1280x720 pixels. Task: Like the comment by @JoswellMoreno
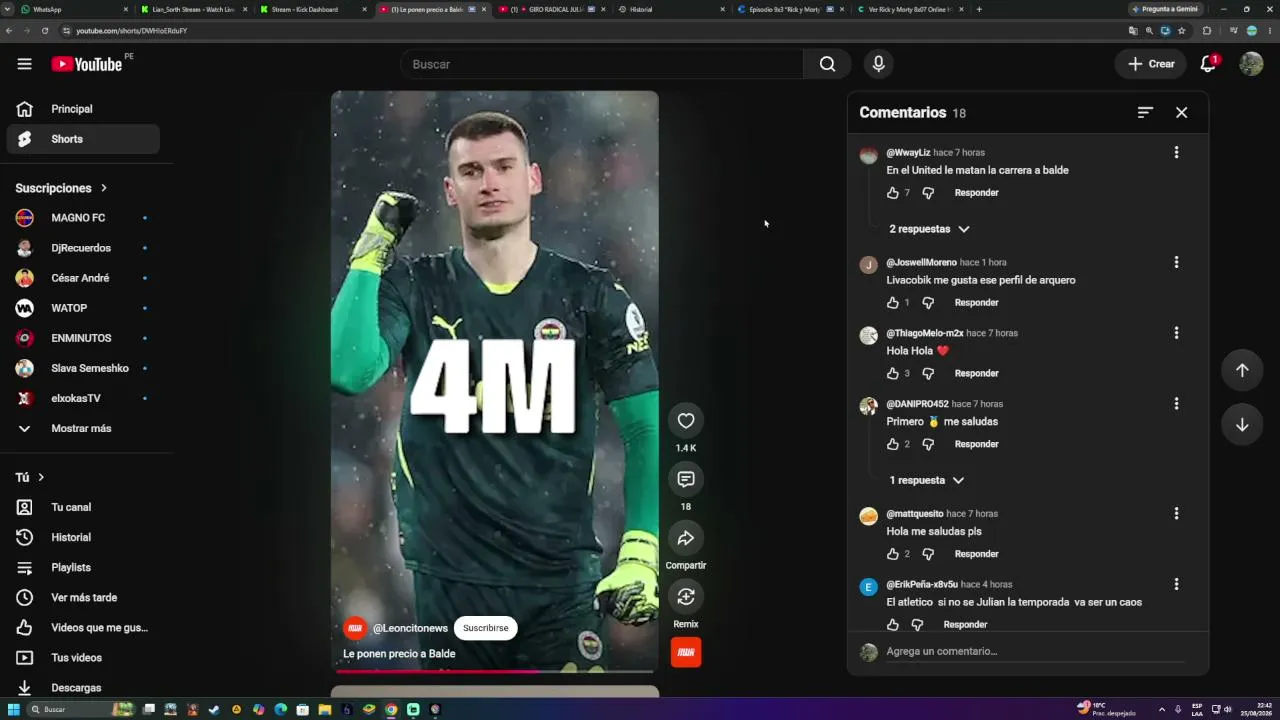(x=893, y=303)
